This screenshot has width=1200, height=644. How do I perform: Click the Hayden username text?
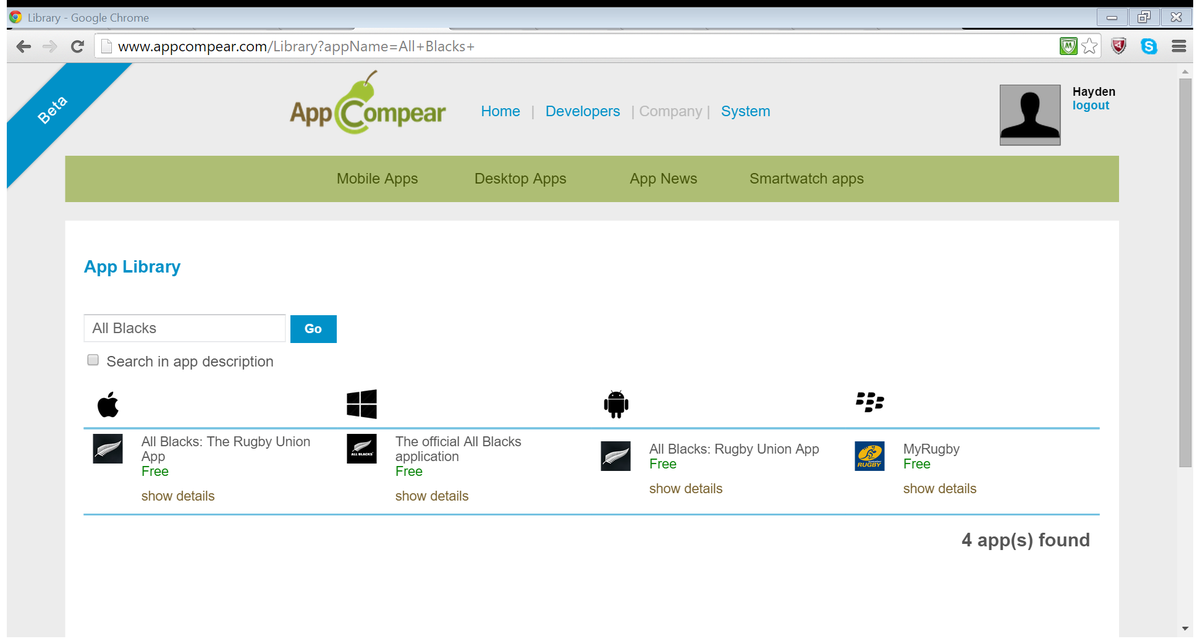pos(1094,92)
